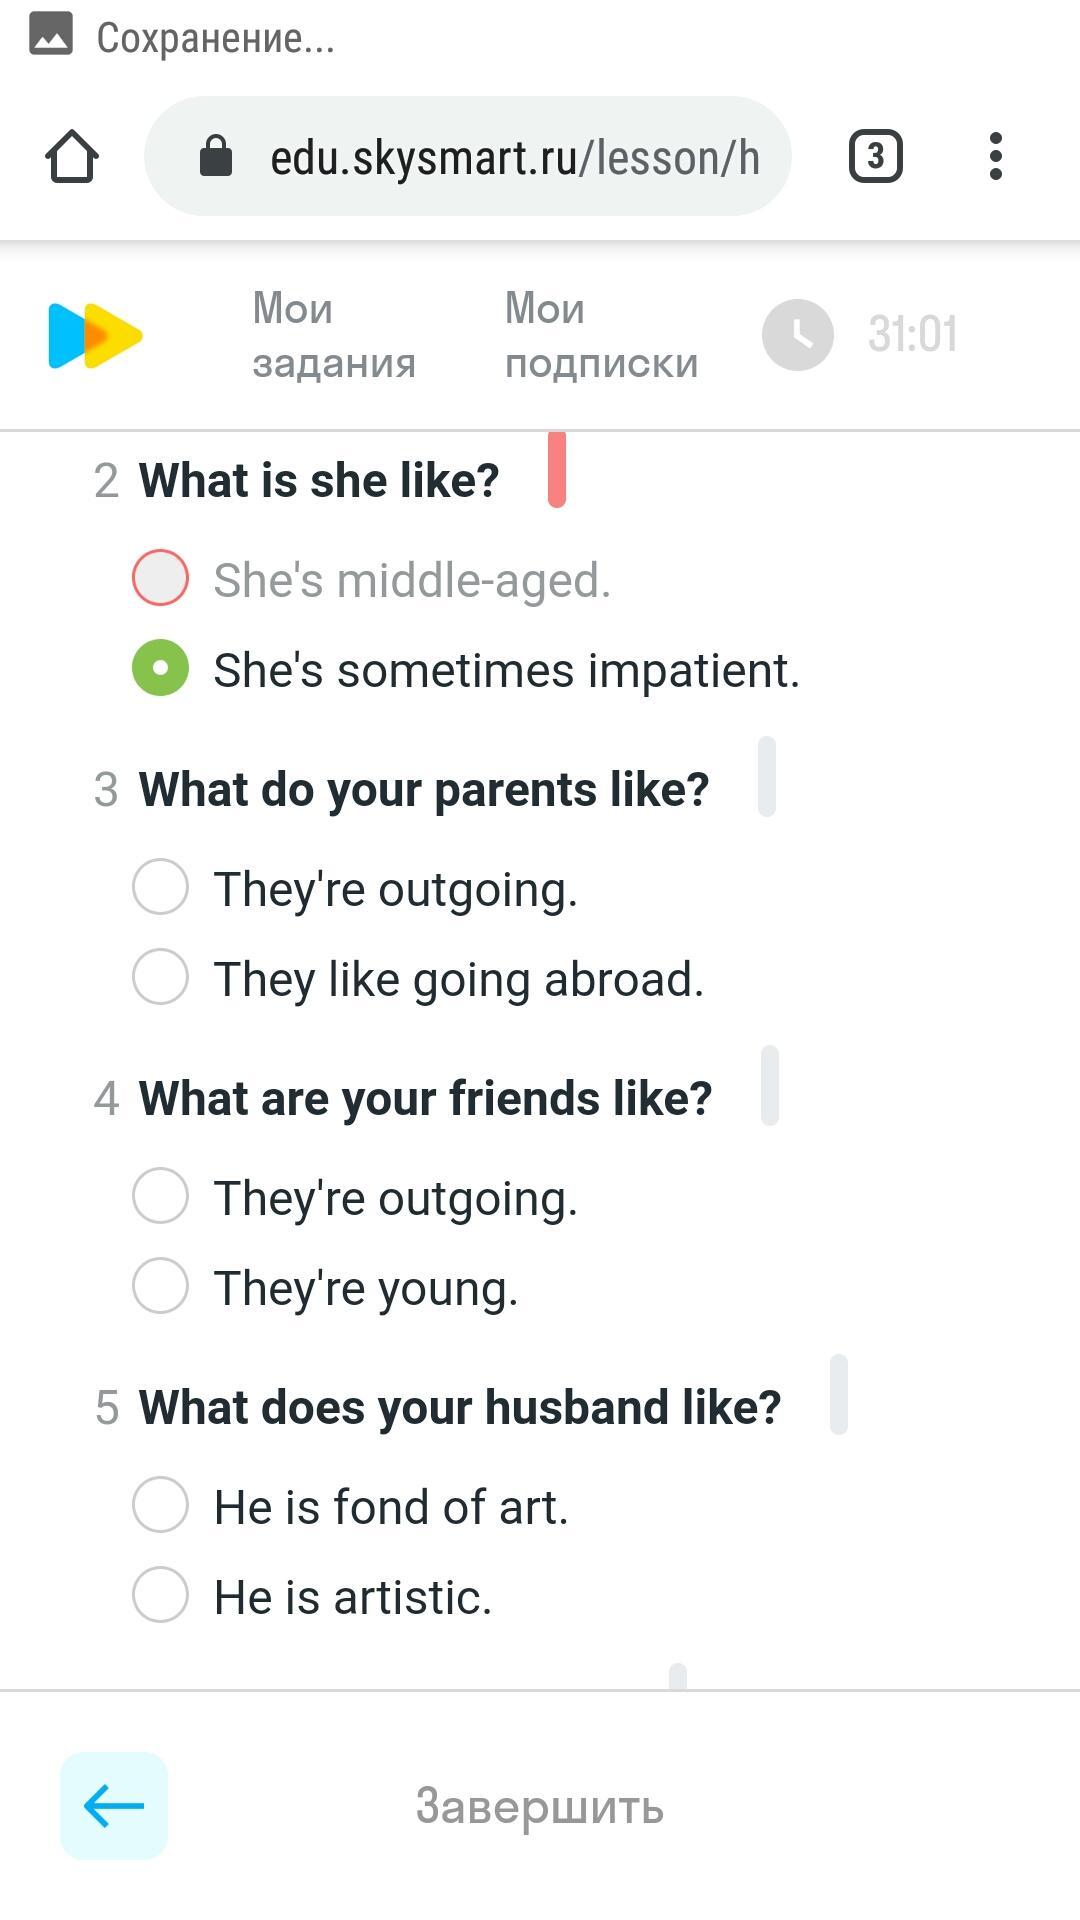The width and height of the screenshot is (1080, 1920).
Task: Go to the "Мои подписки" tab
Action: [x=601, y=335]
